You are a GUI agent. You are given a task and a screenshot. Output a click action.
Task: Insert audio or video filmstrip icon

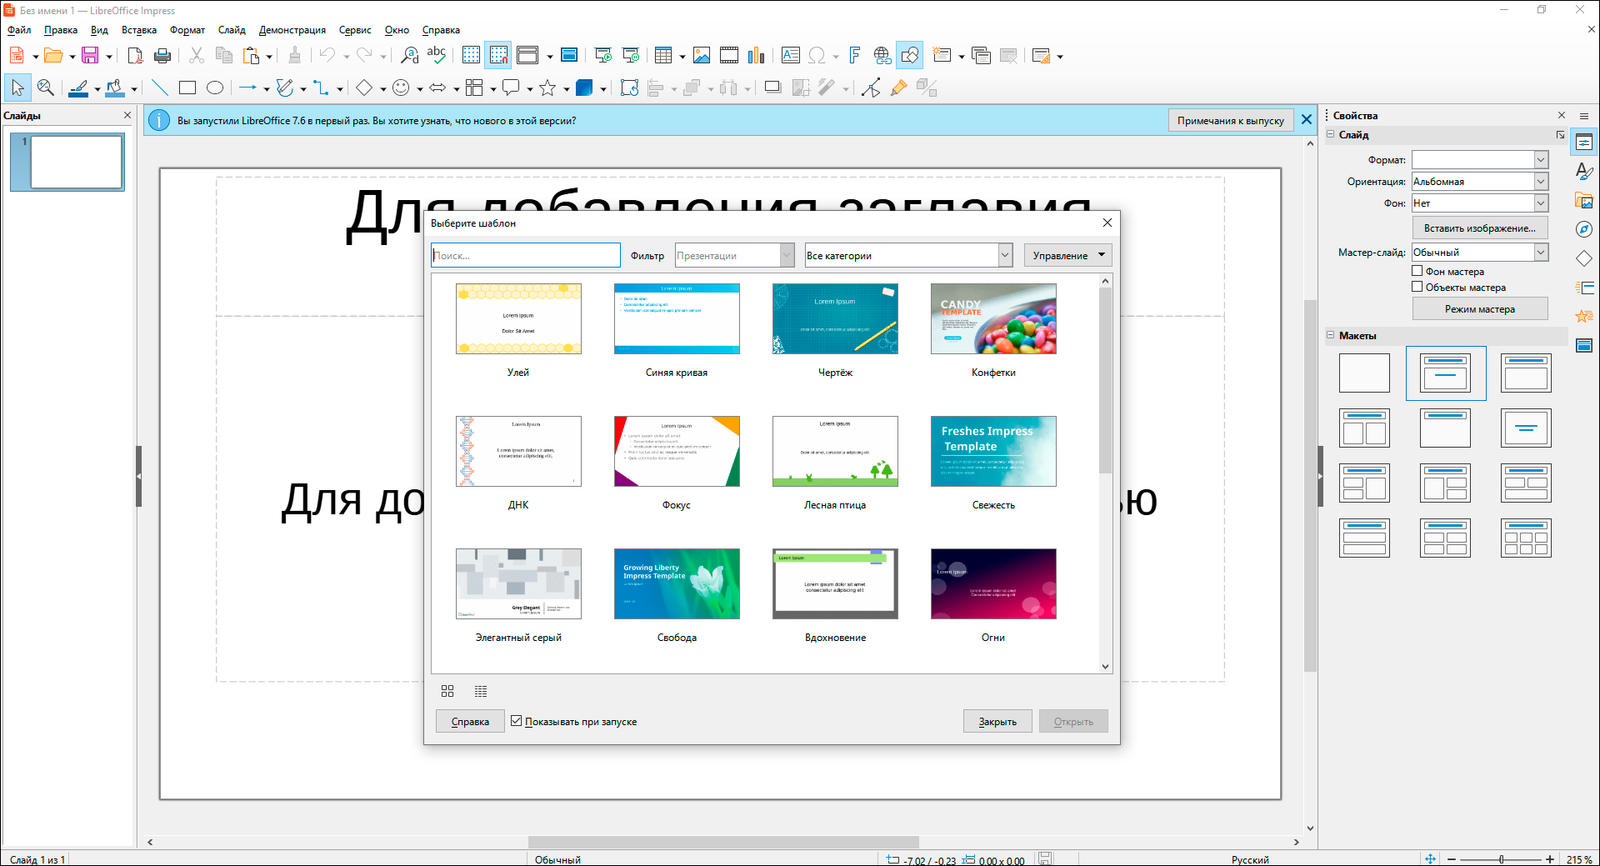pyautogui.click(x=729, y=56)
